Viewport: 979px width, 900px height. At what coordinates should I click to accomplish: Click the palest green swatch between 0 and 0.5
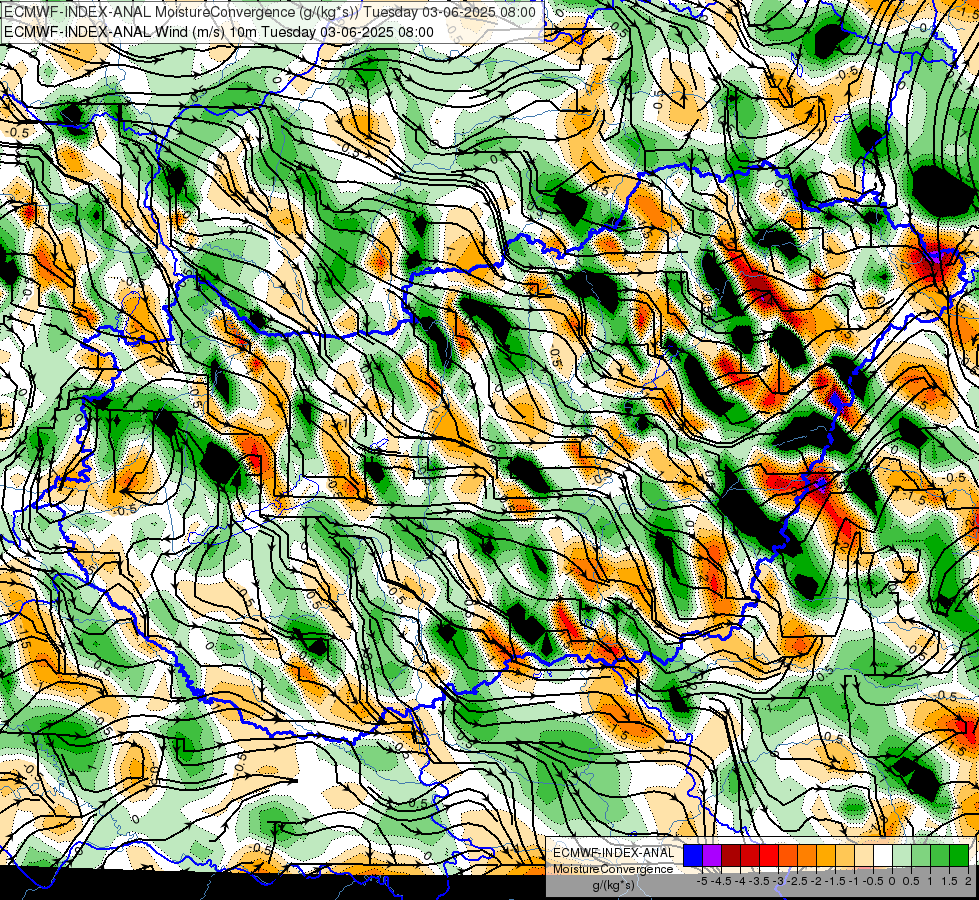click(902, 855)
